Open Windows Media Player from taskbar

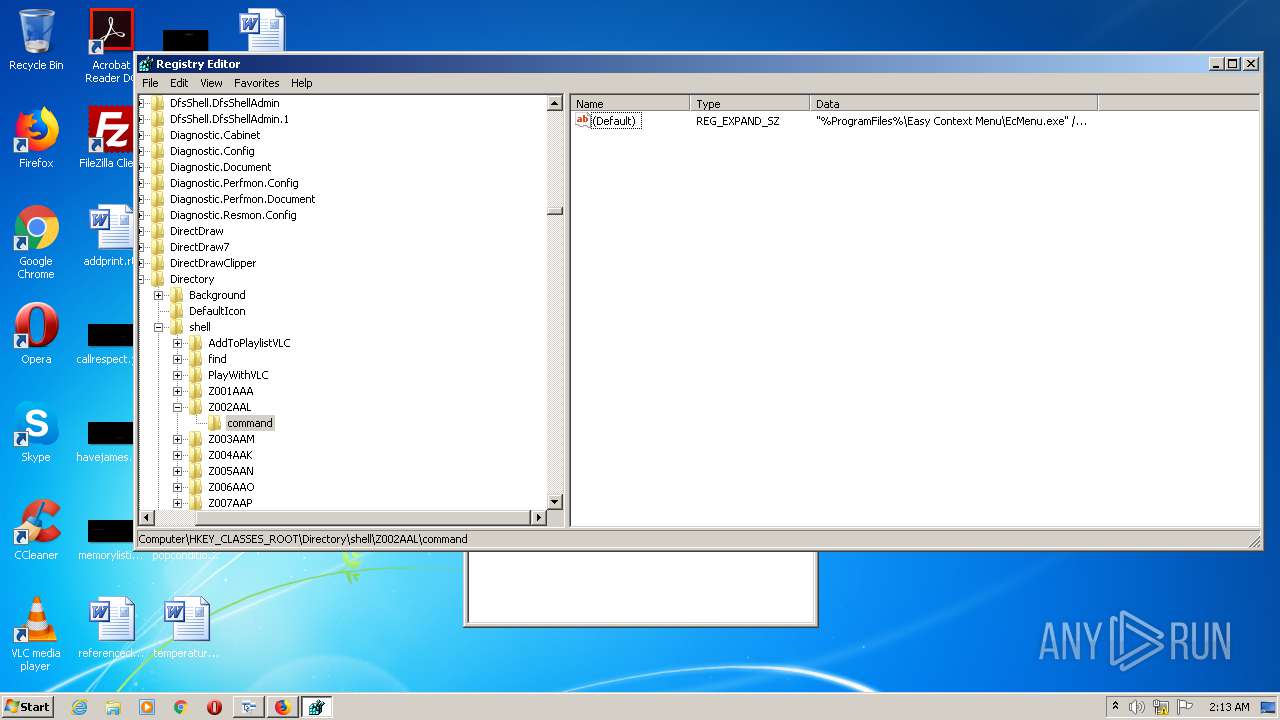point(147,707)
